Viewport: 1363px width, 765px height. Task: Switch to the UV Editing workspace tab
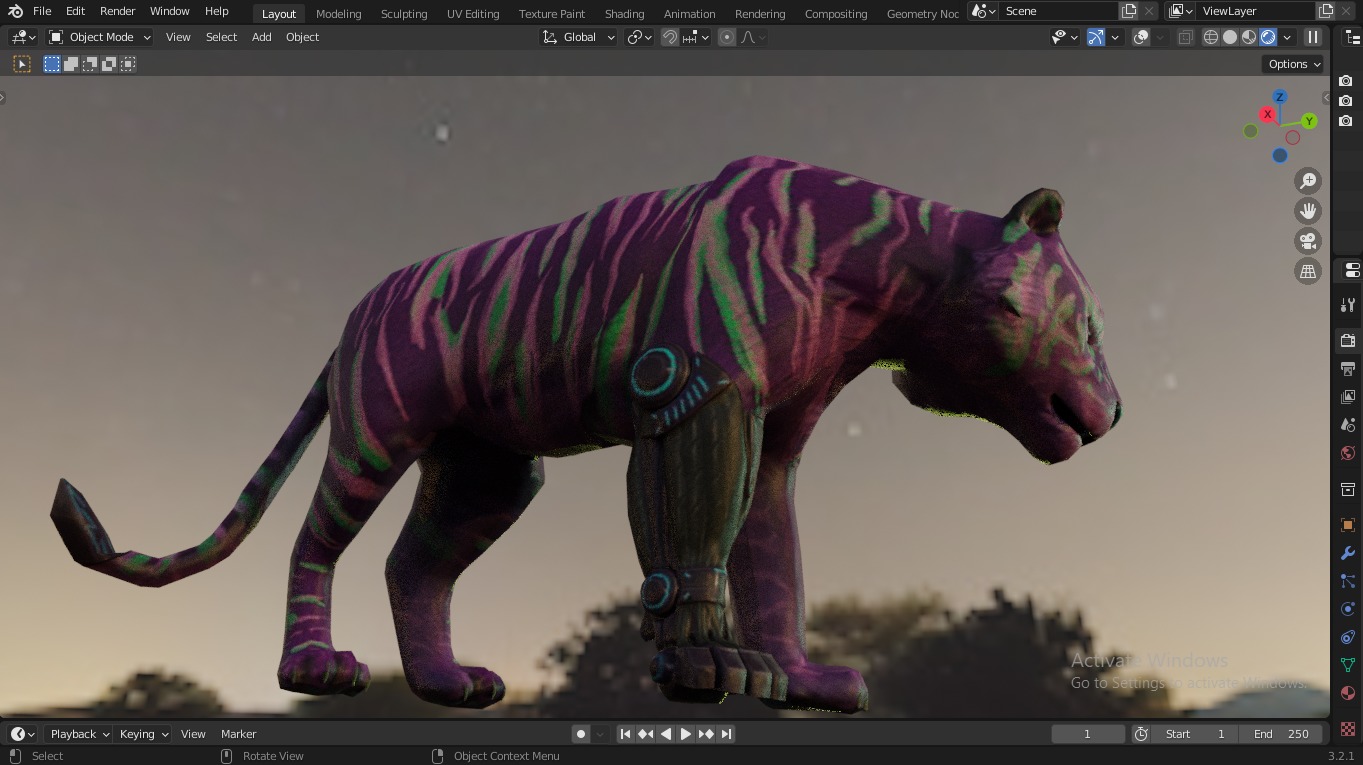click(473, 14)
